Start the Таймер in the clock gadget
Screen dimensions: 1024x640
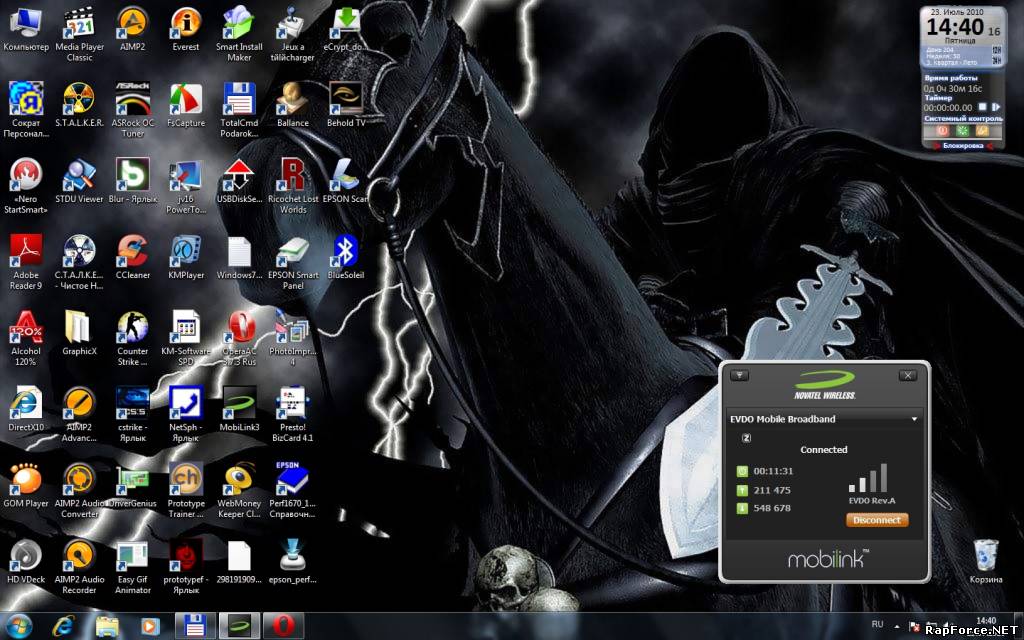[995, 107]
